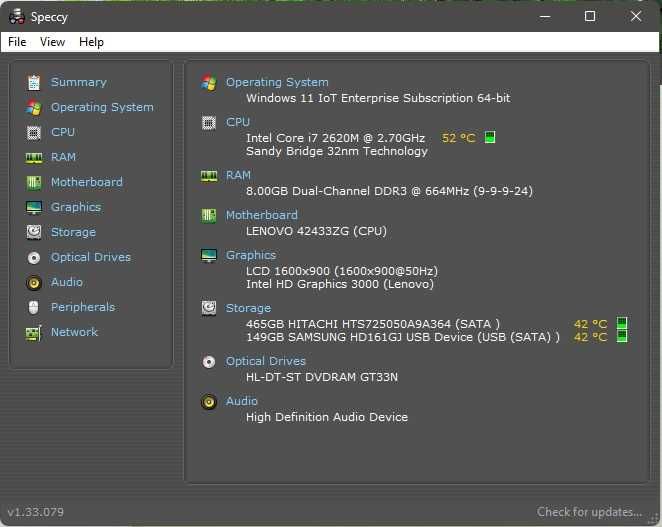Click the Audio speaker icon in sidebar

click(x=34, y=283)
